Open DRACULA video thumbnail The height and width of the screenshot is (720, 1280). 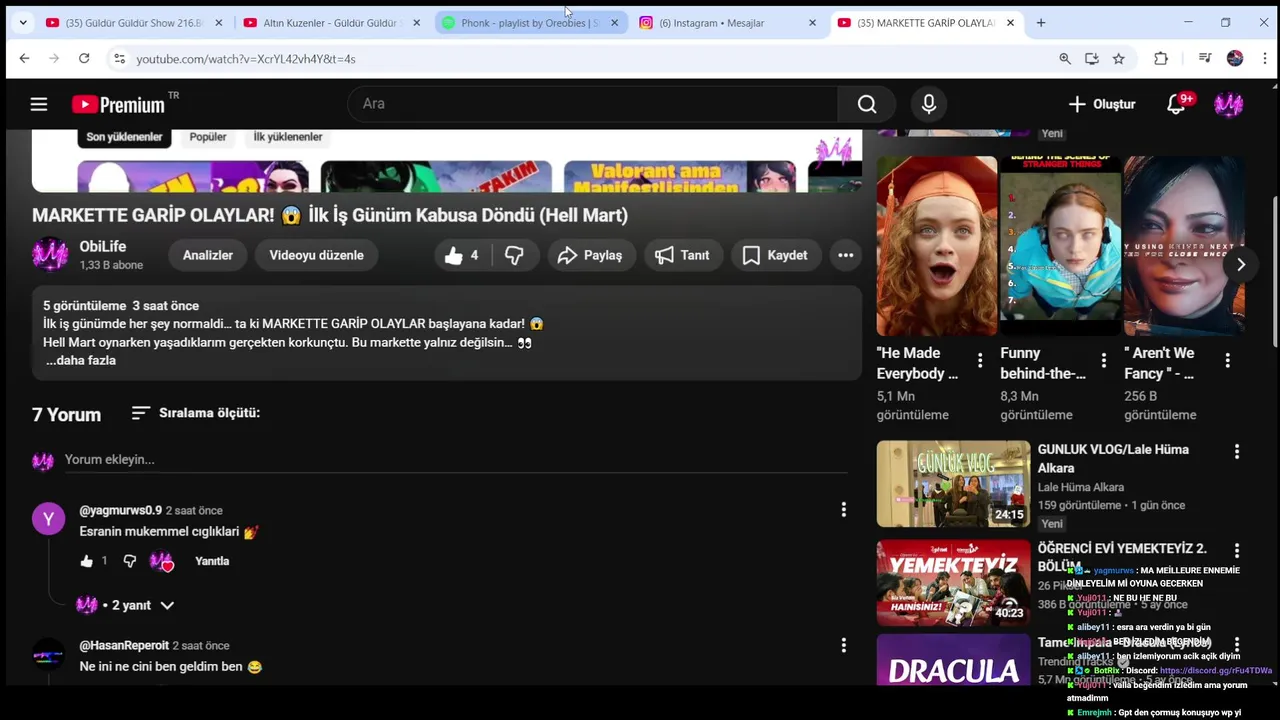pos(953,660)
